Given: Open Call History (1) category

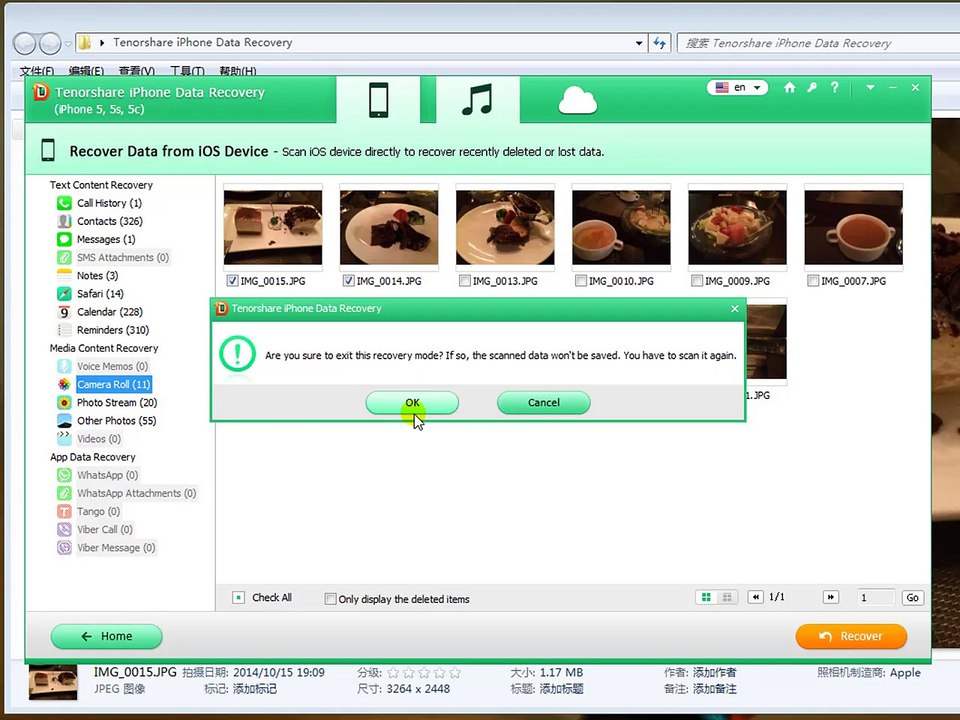Looking at the screenshot, I should point(109,203).
